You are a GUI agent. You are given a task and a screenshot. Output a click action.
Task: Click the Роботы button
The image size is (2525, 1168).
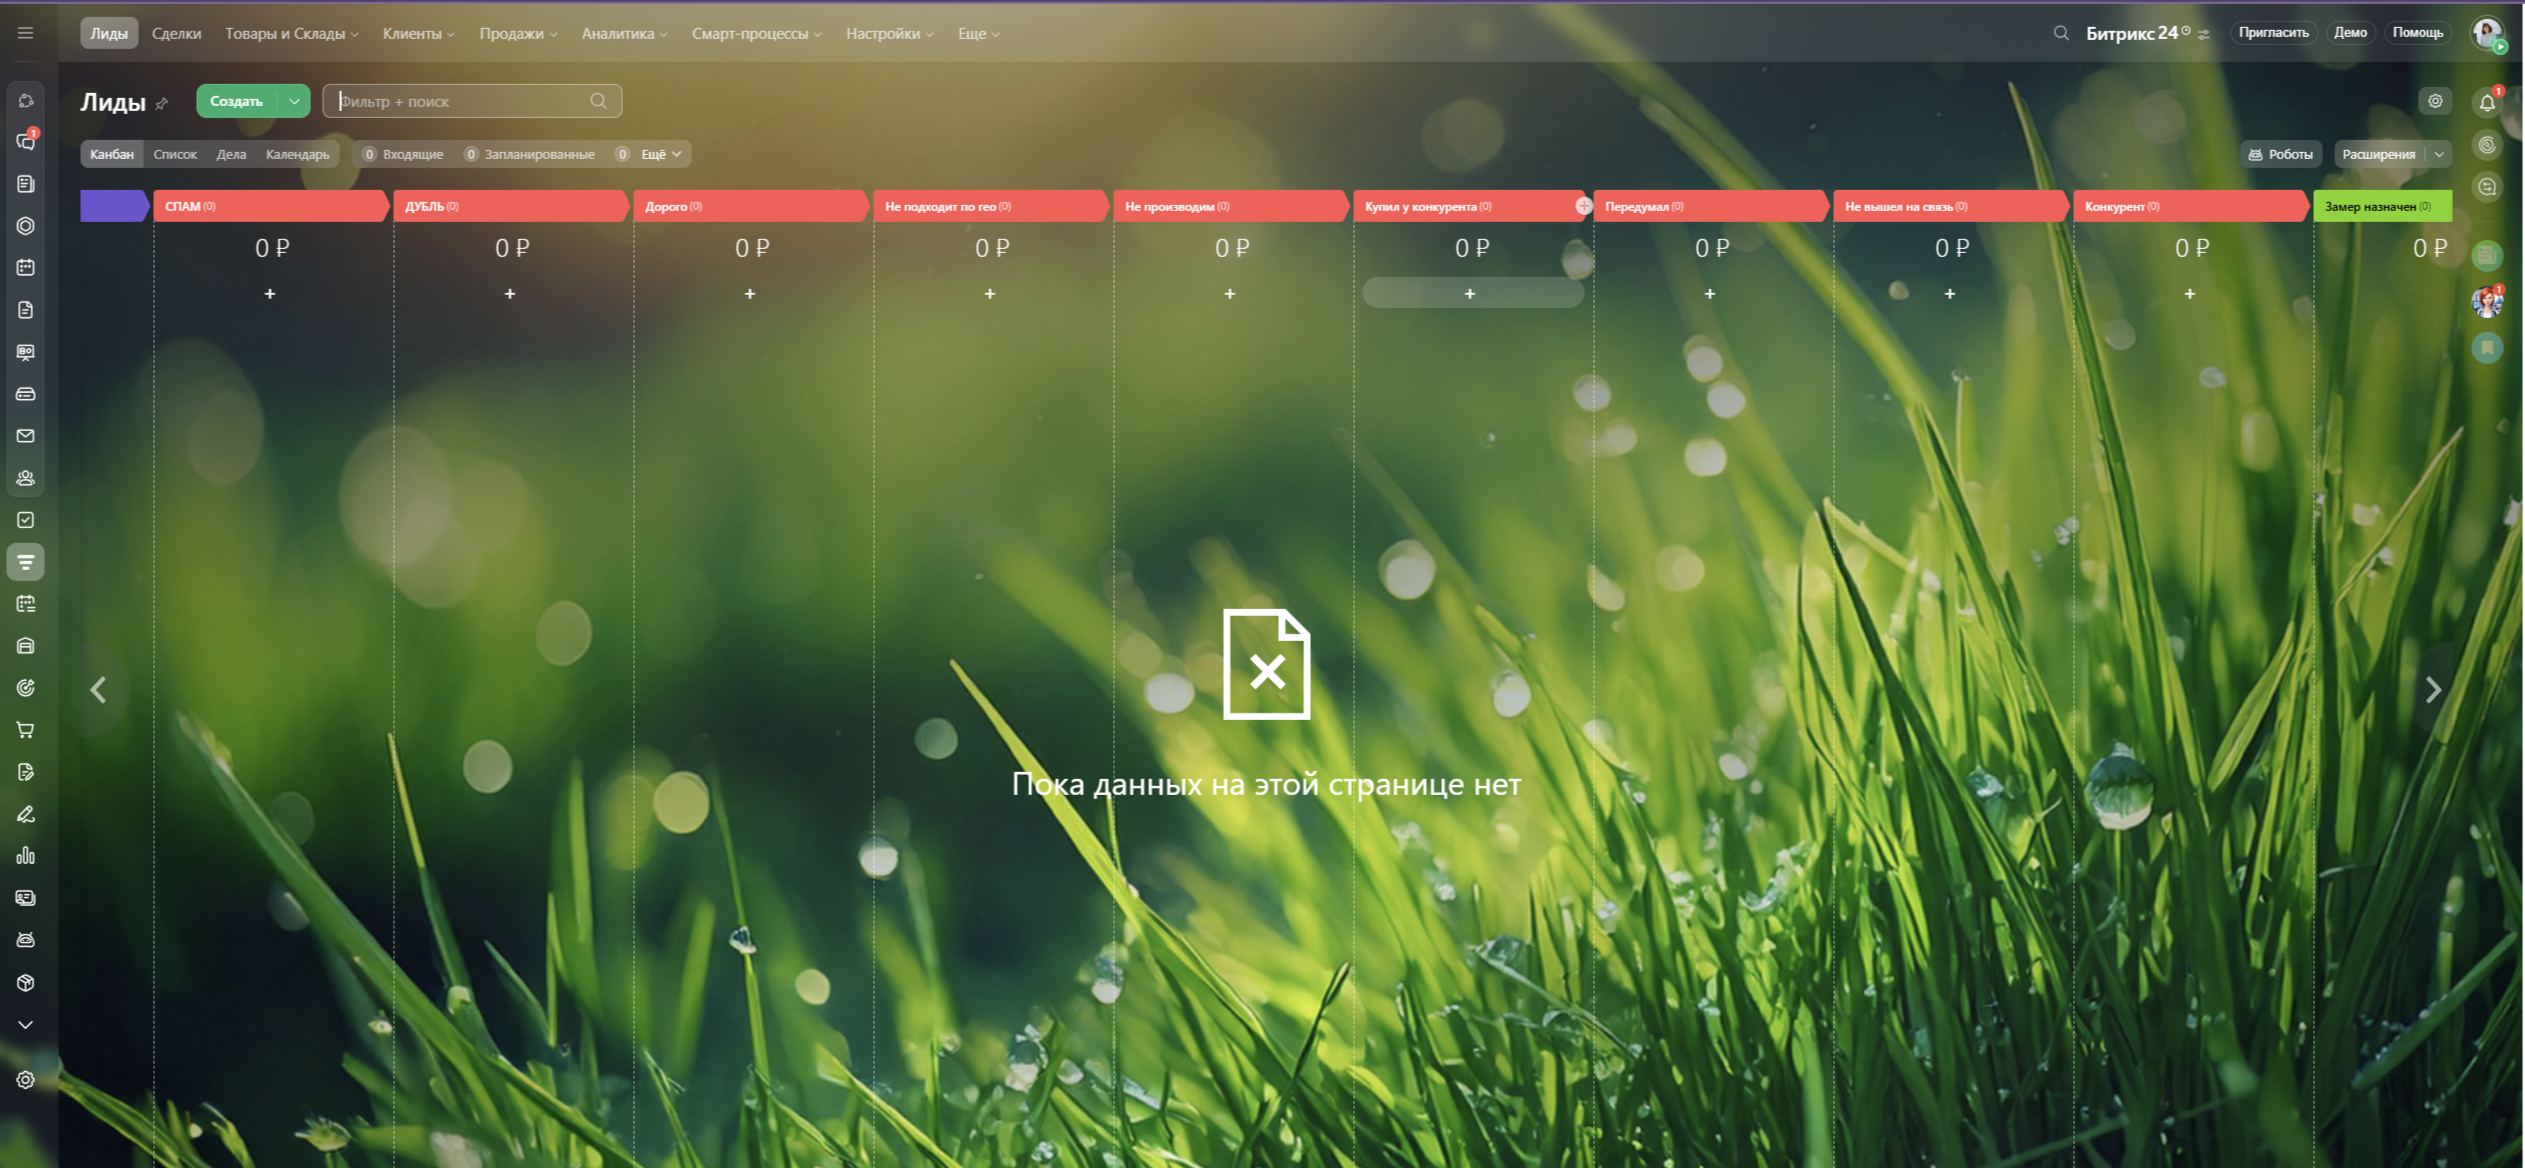2279,154
